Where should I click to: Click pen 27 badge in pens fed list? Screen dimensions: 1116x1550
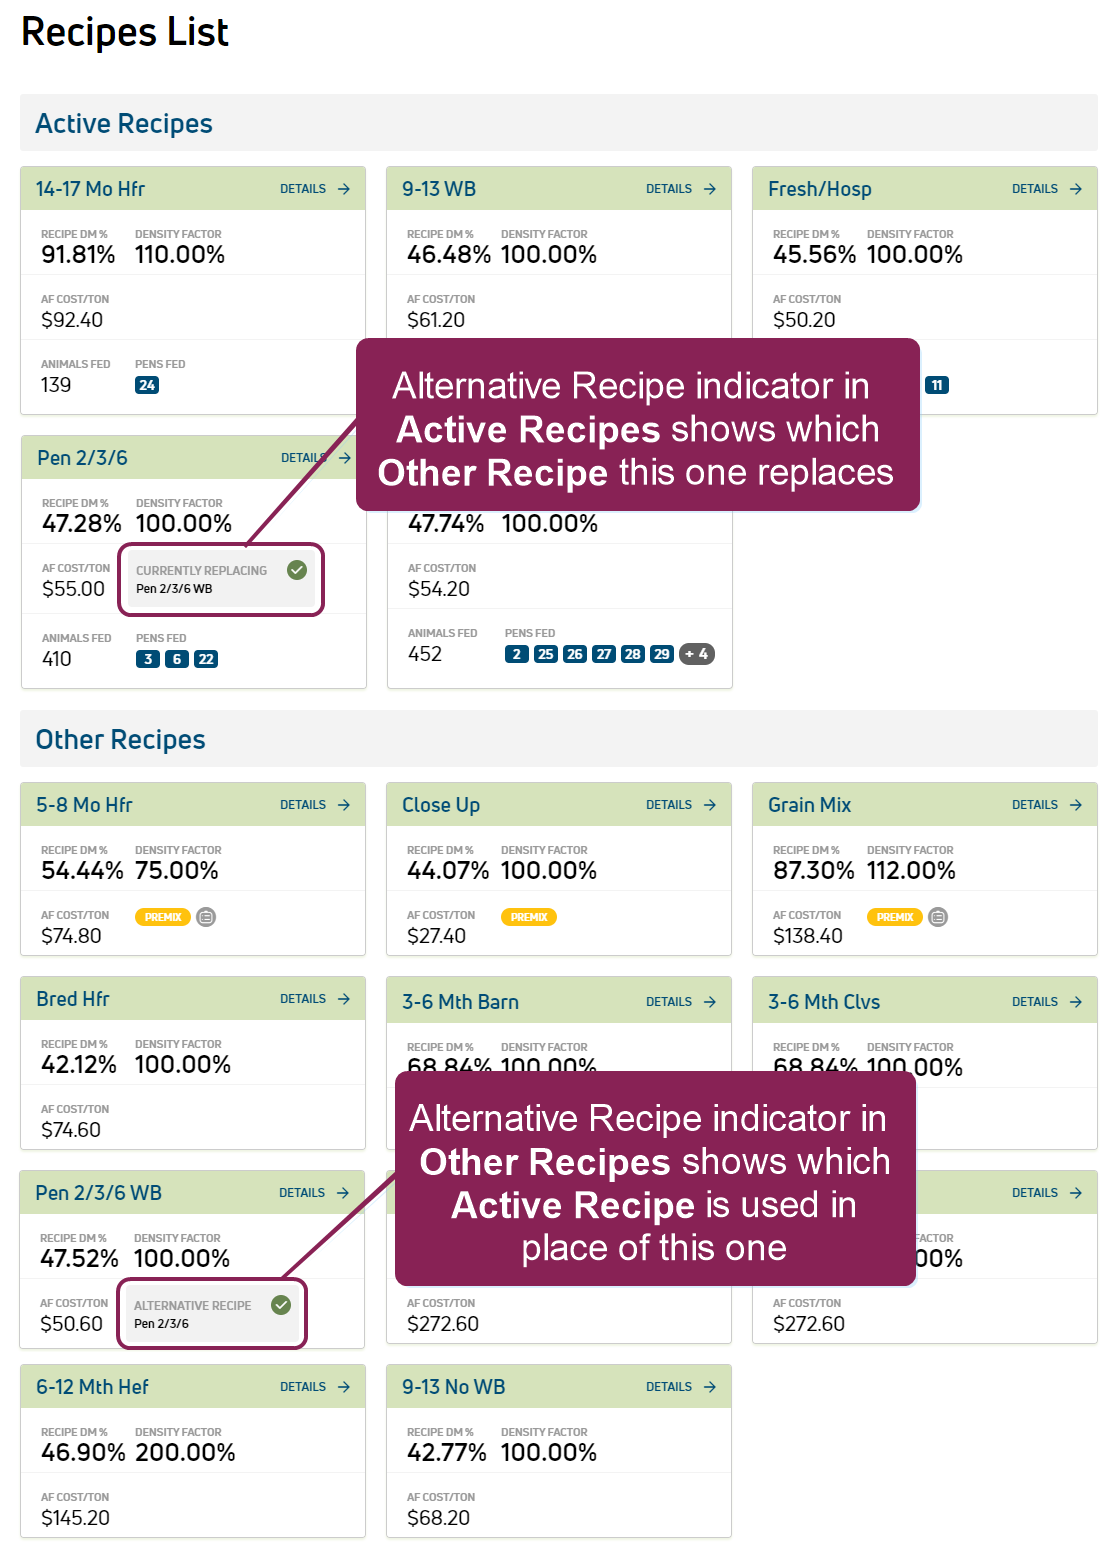tap(604, 654)
